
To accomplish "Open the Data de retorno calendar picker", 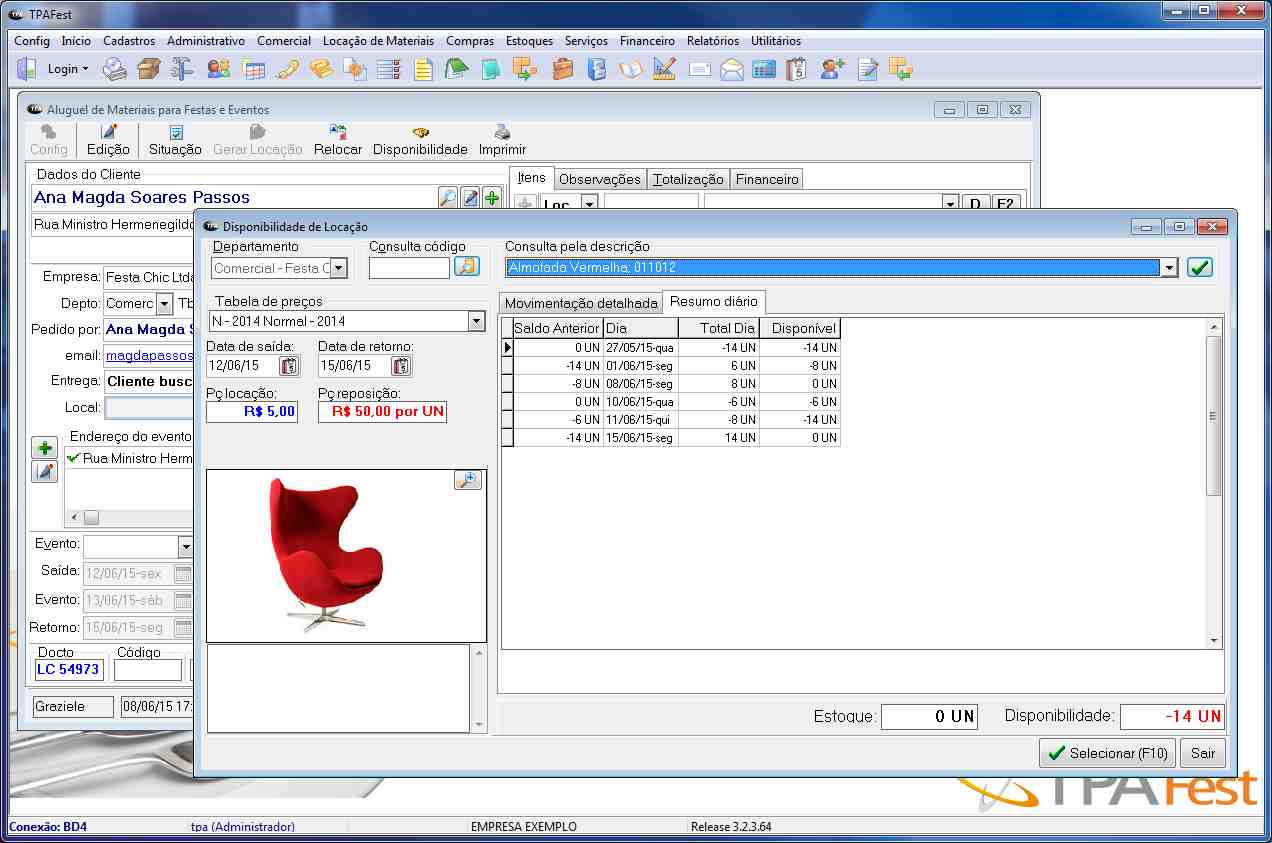I will (x=401, y=366).
